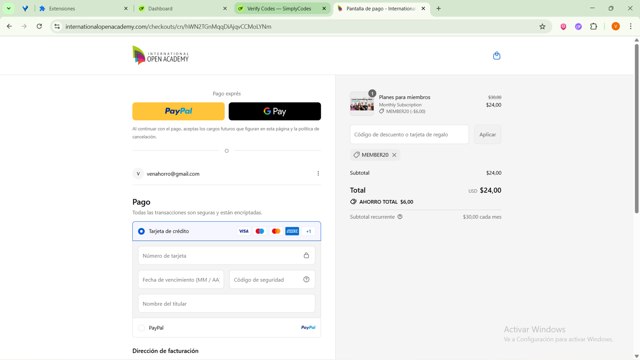
Task: Click the AHORRO TOTAL tag icon
Action: pyautogui.click(x=353, y=202)
